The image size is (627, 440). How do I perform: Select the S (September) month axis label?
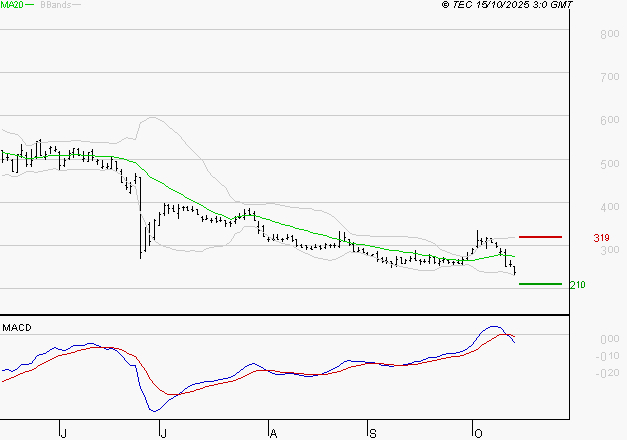[371, 432]
